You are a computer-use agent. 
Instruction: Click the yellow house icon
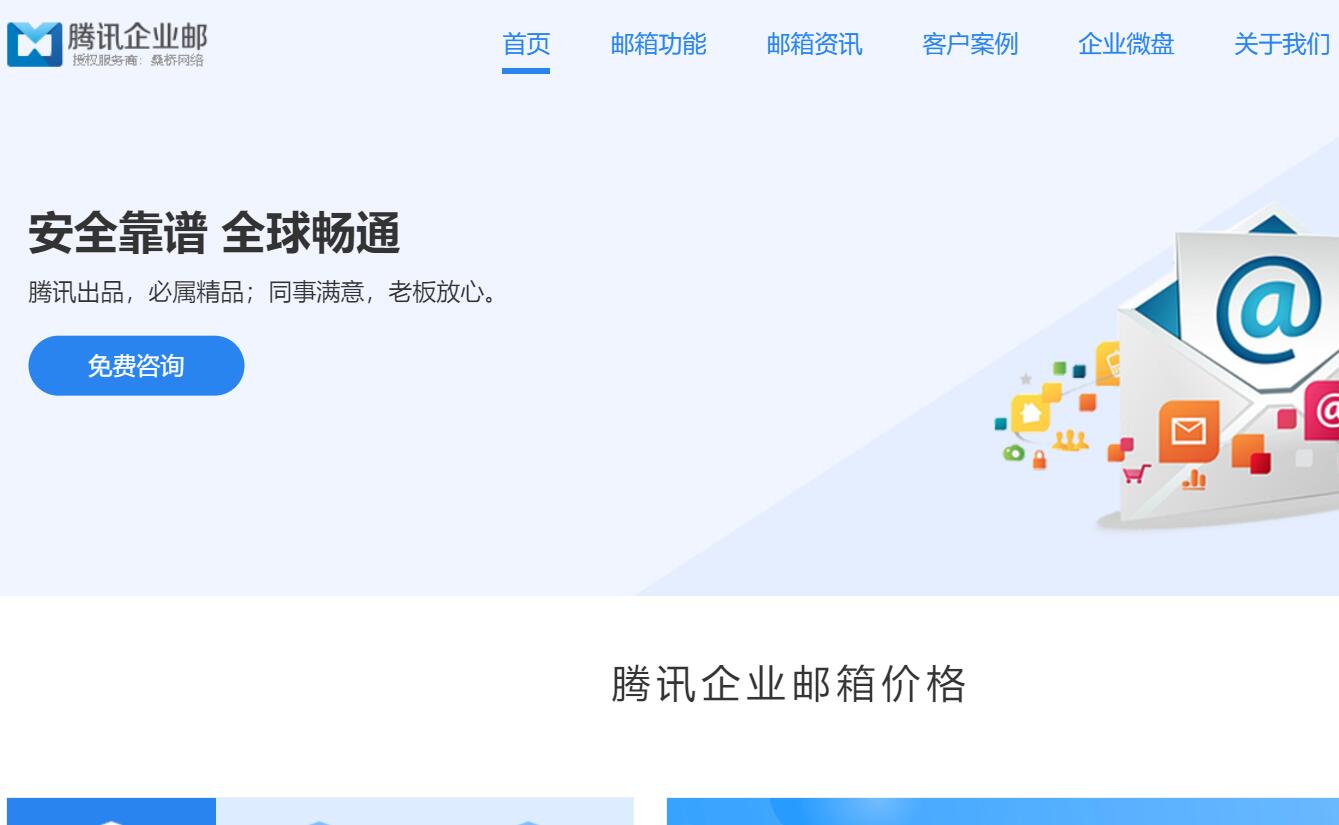pyautogui.click(x=1030, y=414)
